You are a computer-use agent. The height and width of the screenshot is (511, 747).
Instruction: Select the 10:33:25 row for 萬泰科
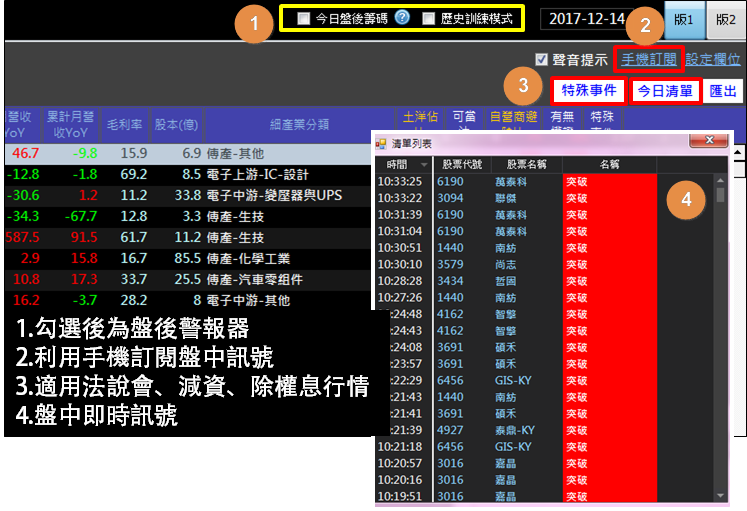[545, 181]
